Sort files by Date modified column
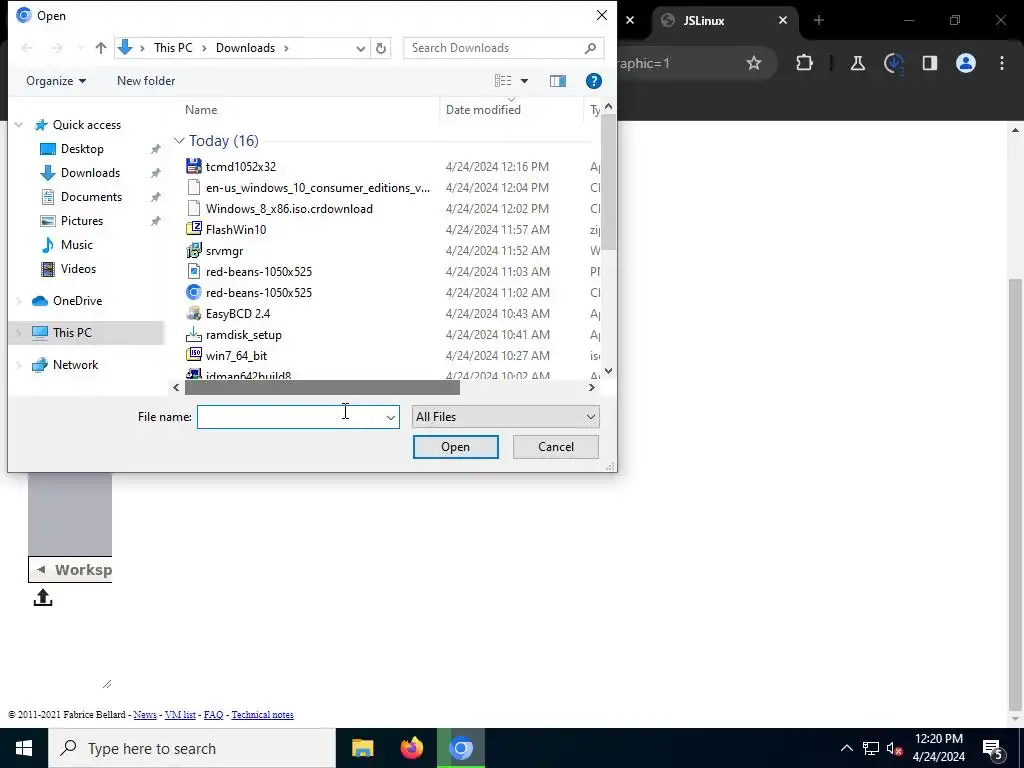 coord(483,110)
